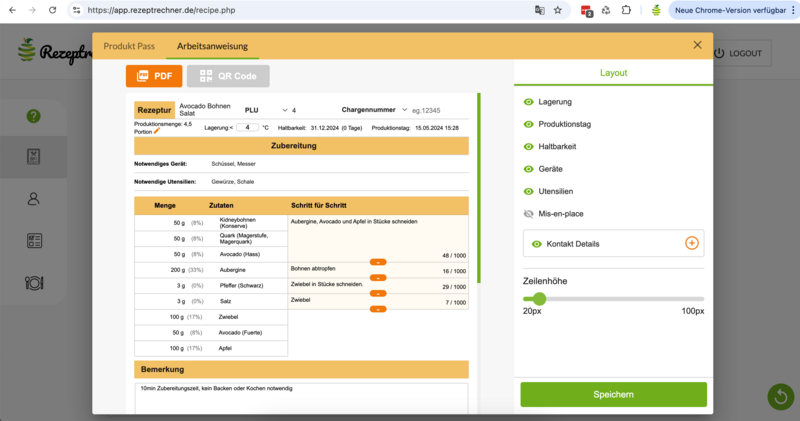Open the PLU dropdown arrow
The height and width of the screenshot is (421, 800).
(284, 110)
